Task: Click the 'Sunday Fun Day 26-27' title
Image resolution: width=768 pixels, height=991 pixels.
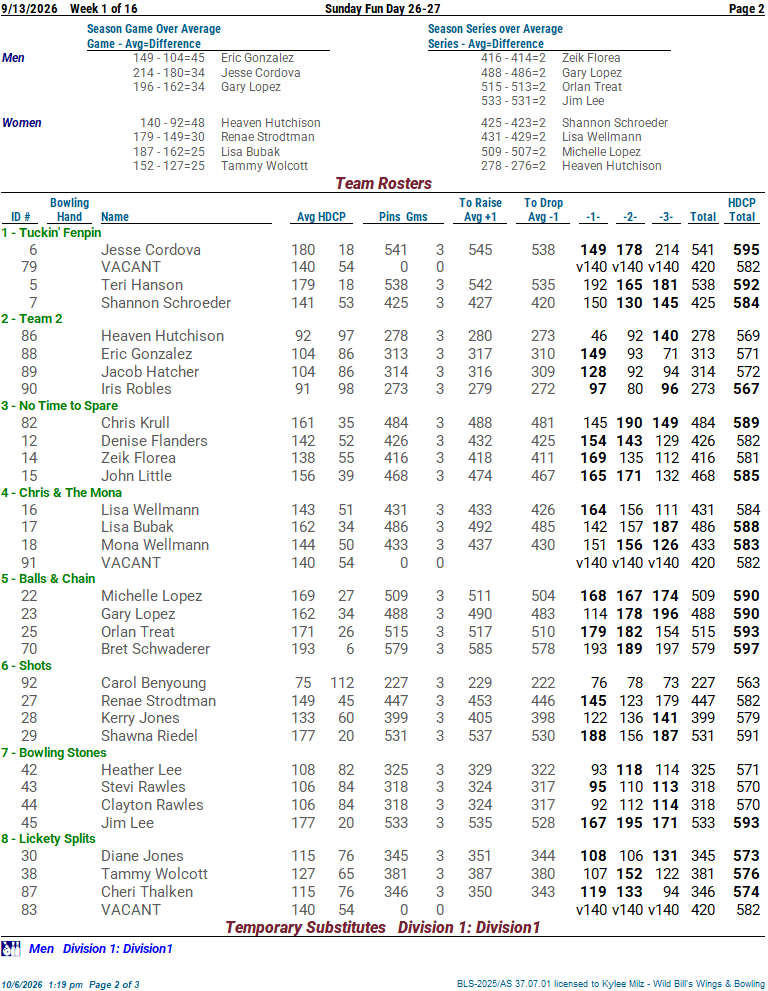Action: 382,8
